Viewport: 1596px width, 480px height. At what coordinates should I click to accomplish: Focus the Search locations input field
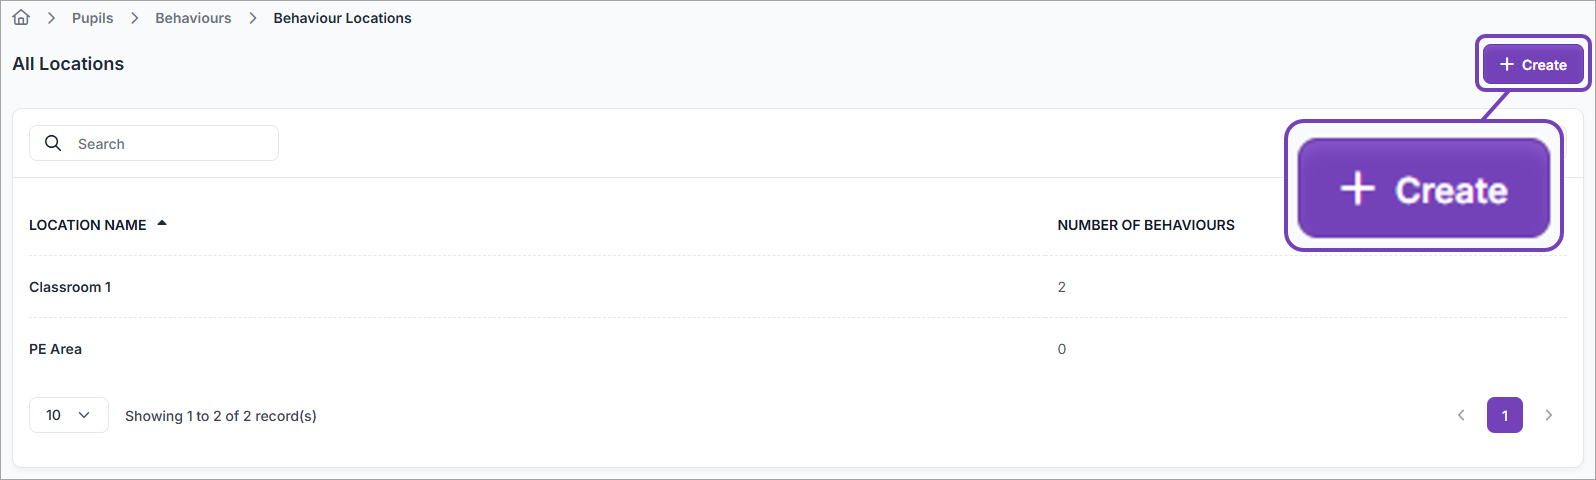[x=170, y=144]
